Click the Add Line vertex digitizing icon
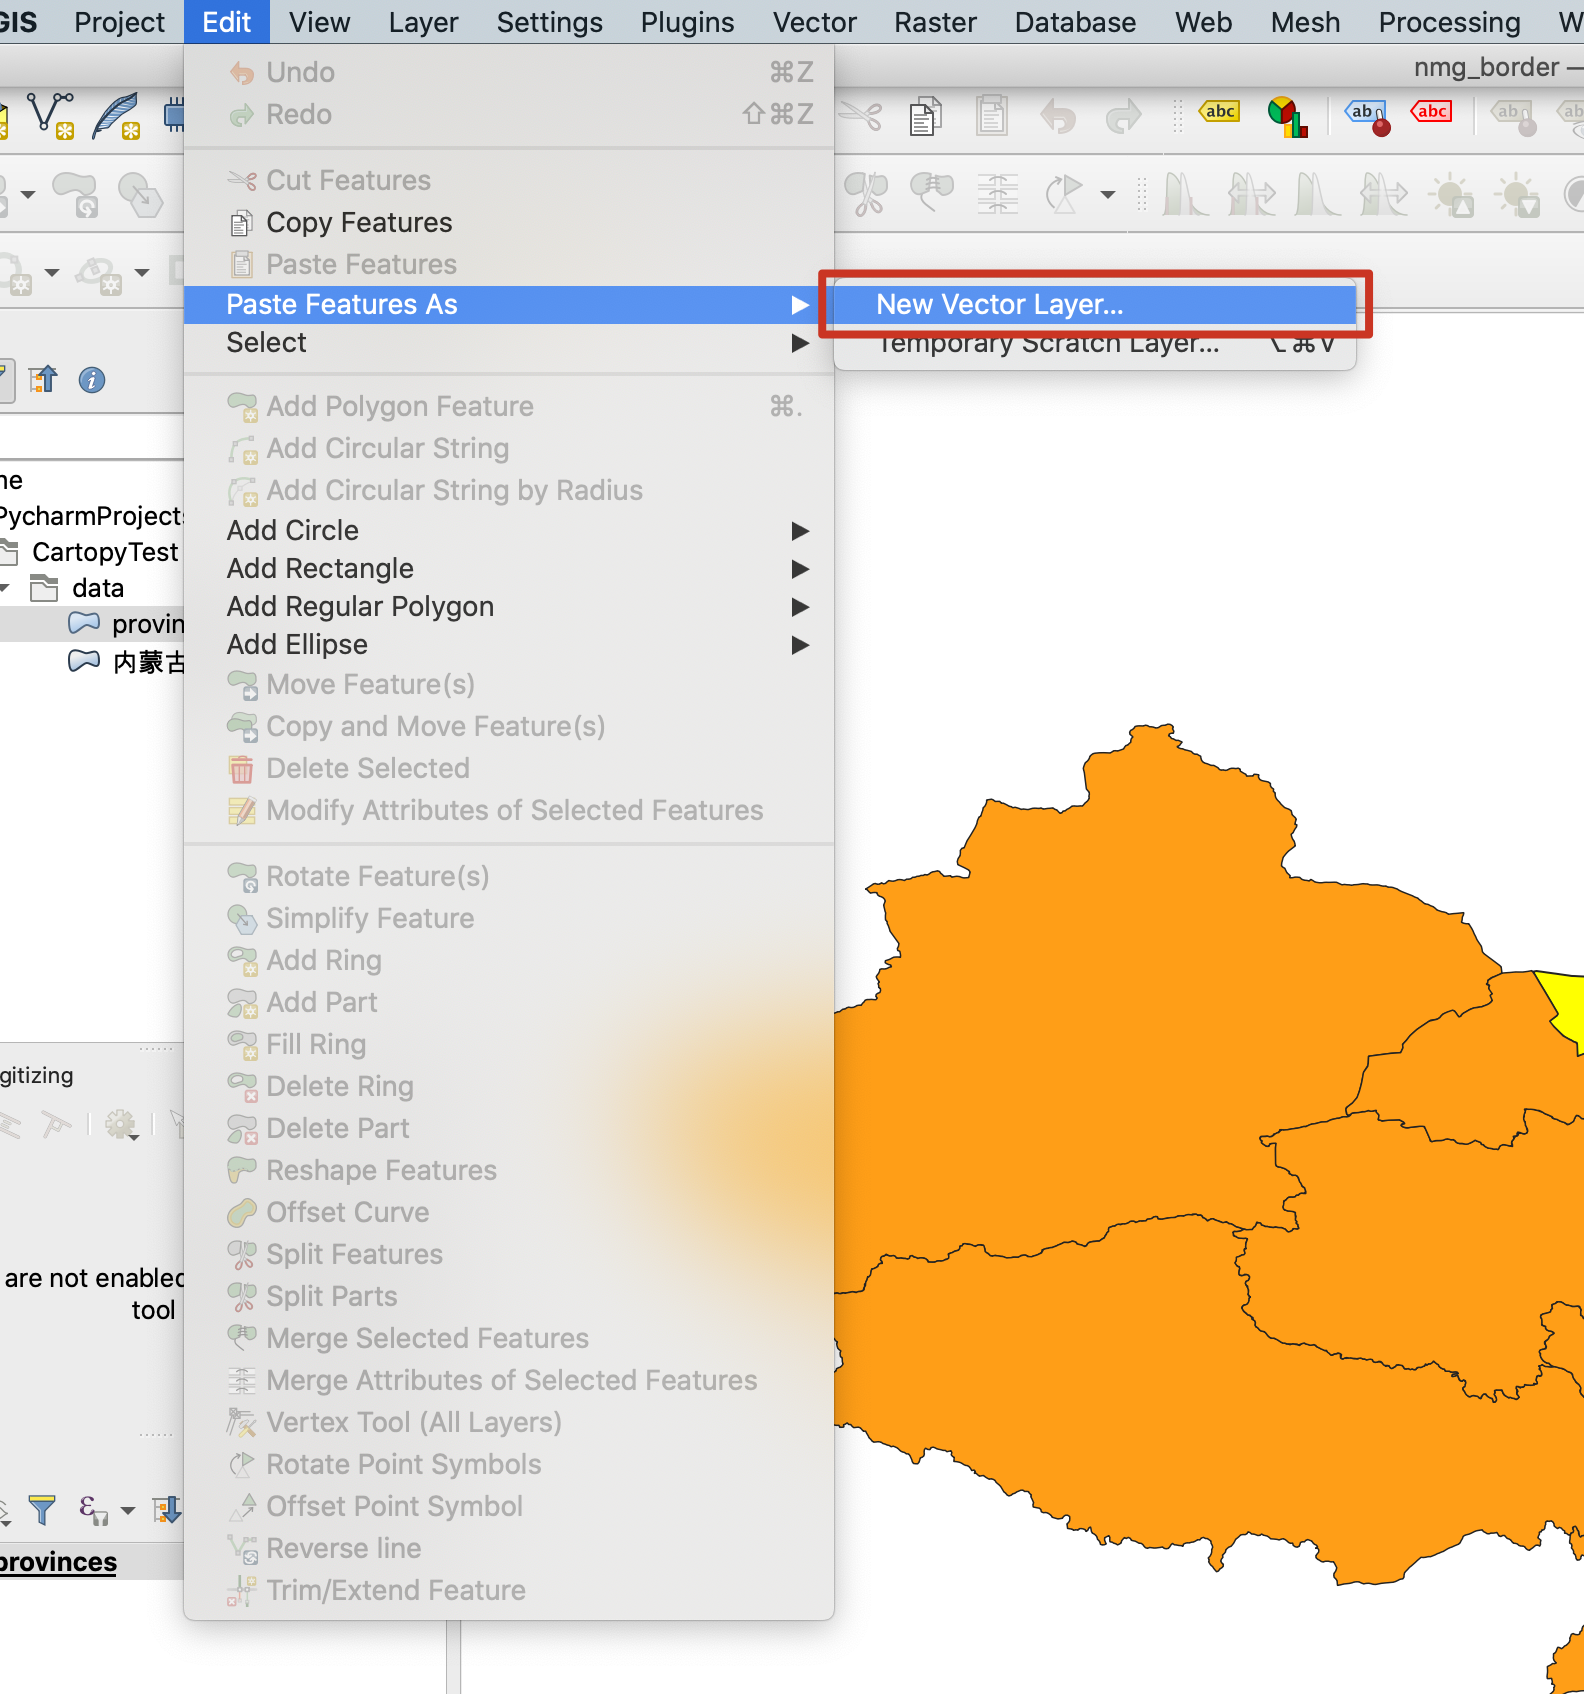This screenshot has height=1694, width=1584. click(50, 115)
